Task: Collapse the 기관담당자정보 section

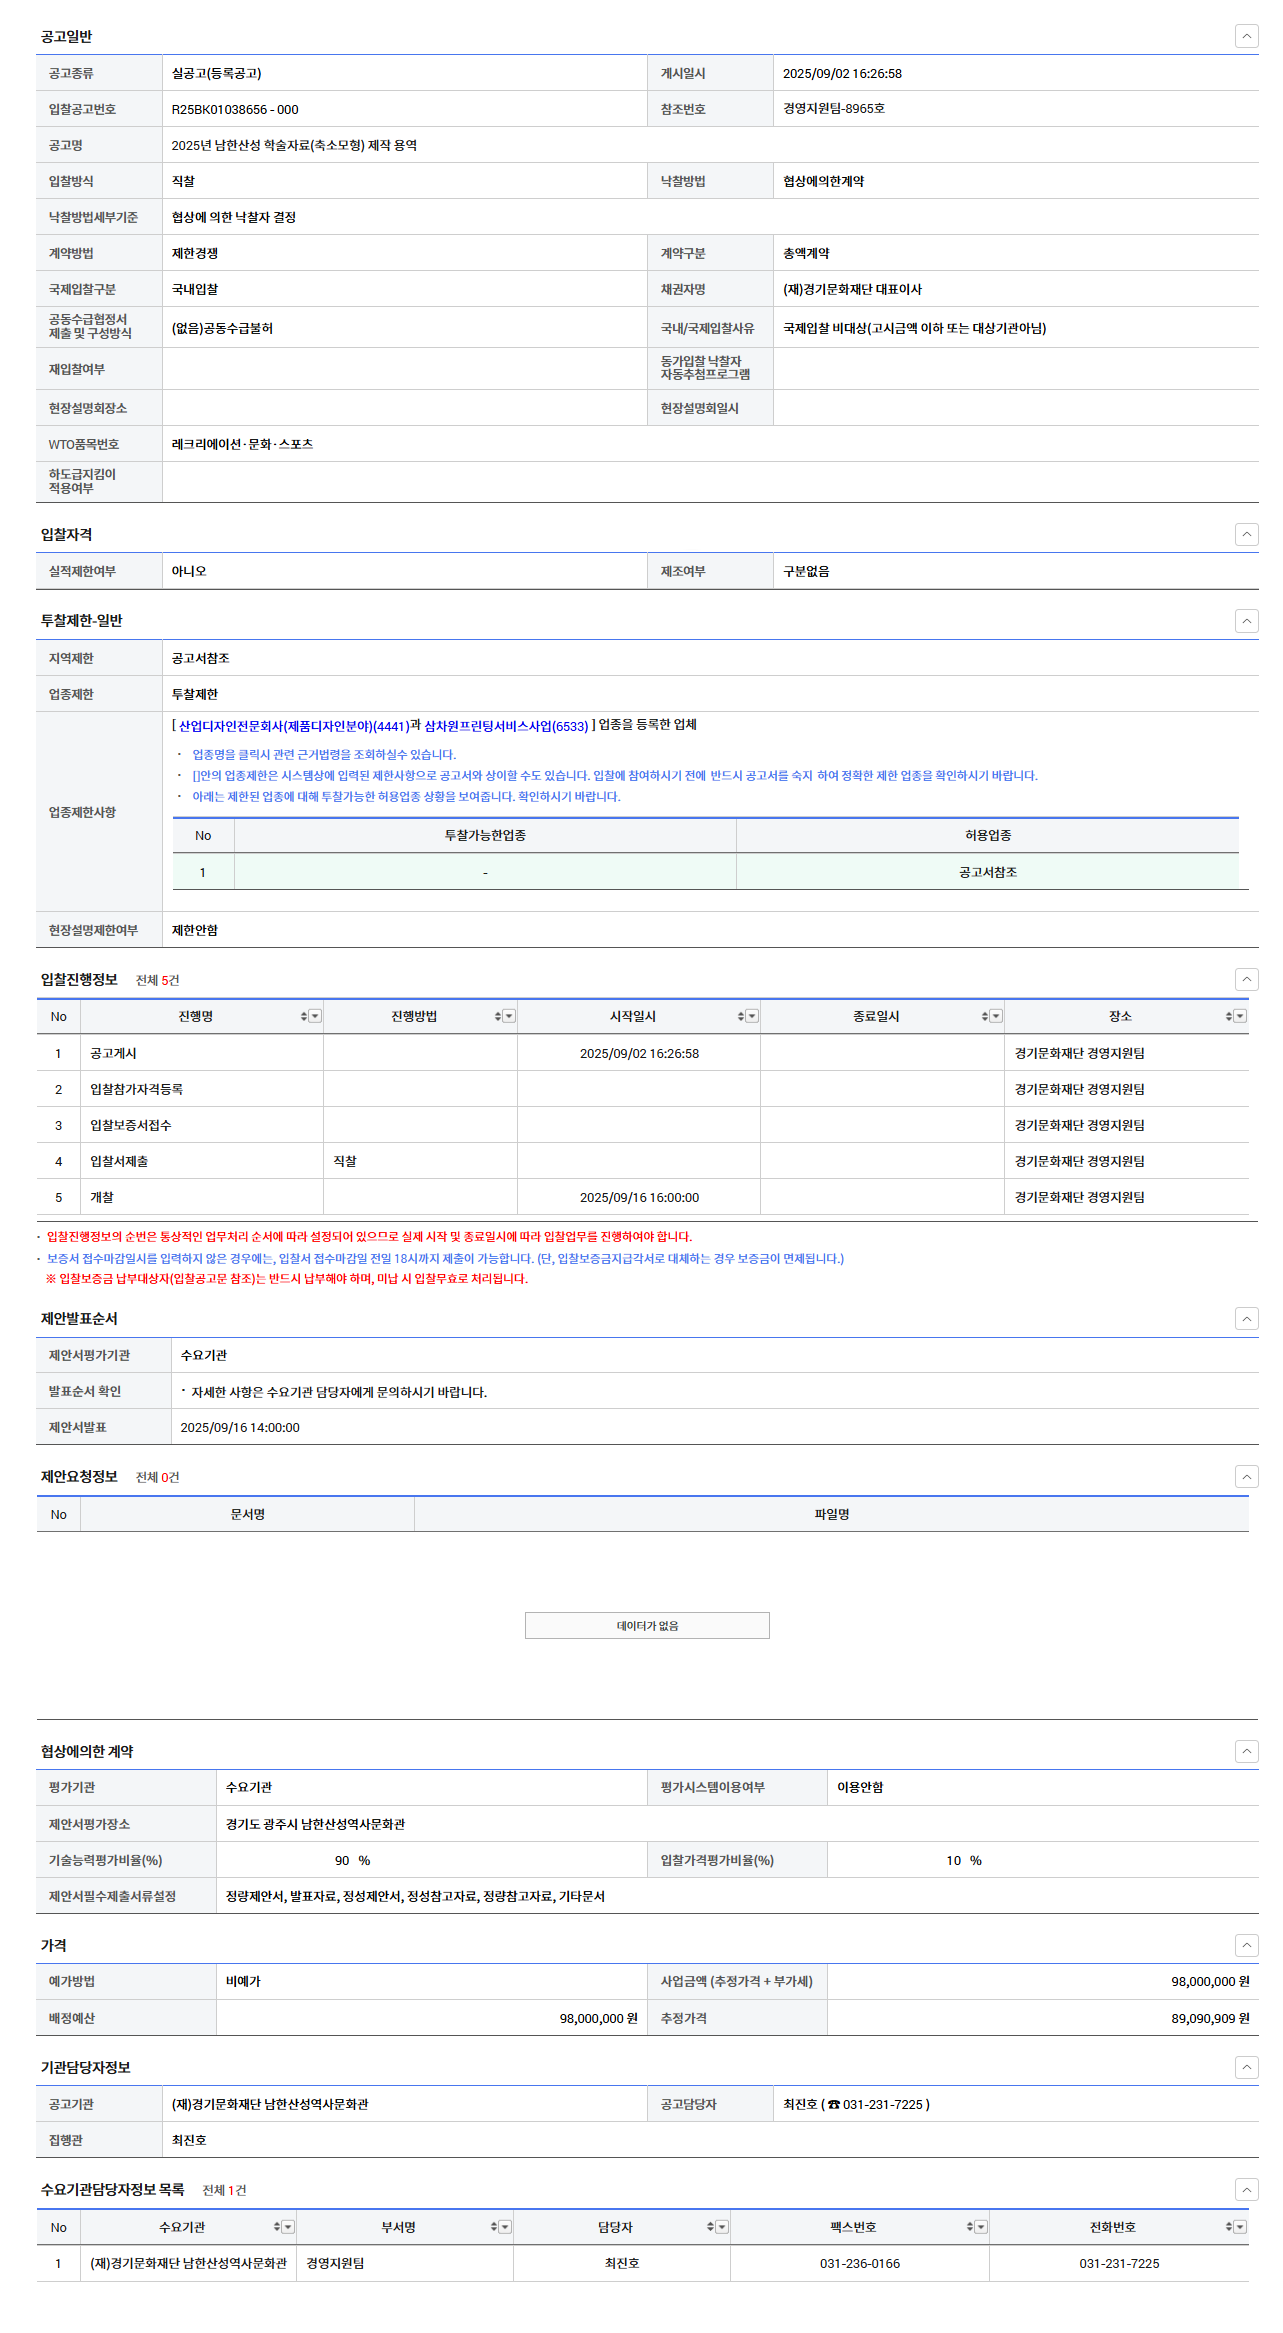Action: pyautogui.click(x=1246, y=2067)
